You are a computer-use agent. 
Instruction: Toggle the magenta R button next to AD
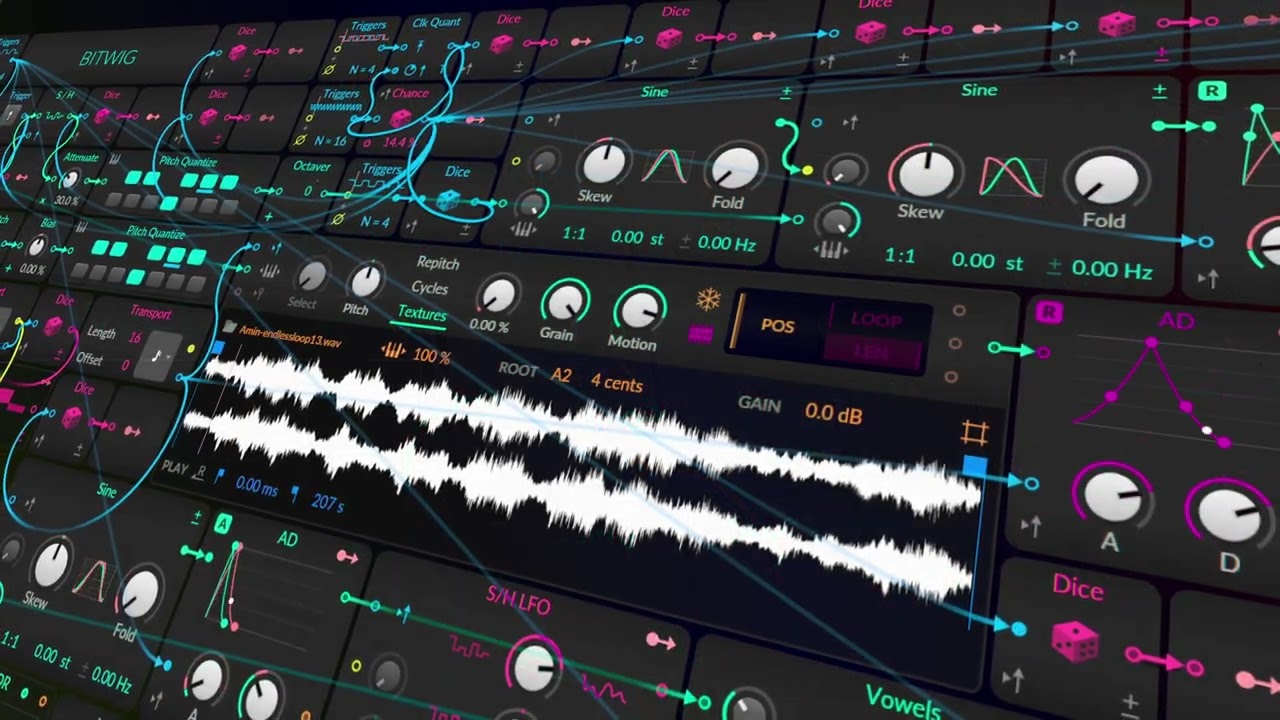(x=1049, y=313)
